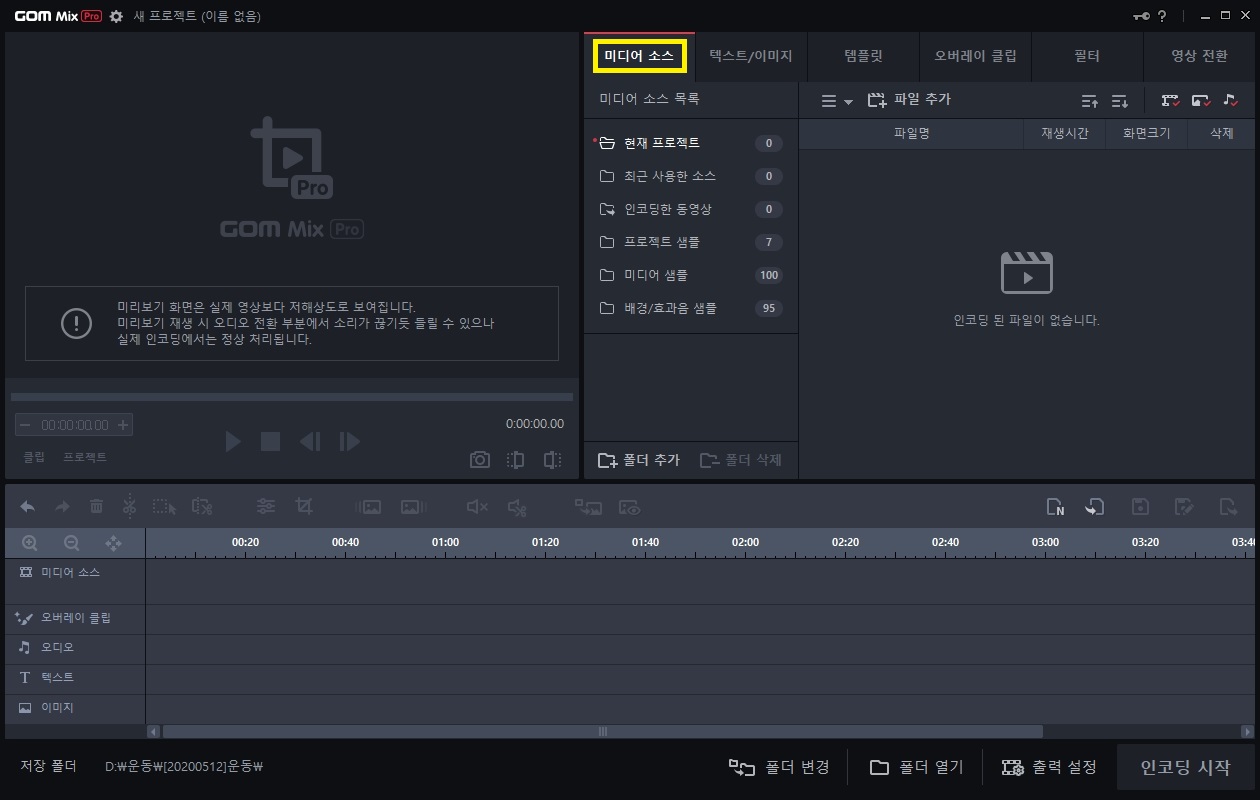The image size is (1260, 800).
Task: Click the image fade-out icon
Action: [414, 507]
